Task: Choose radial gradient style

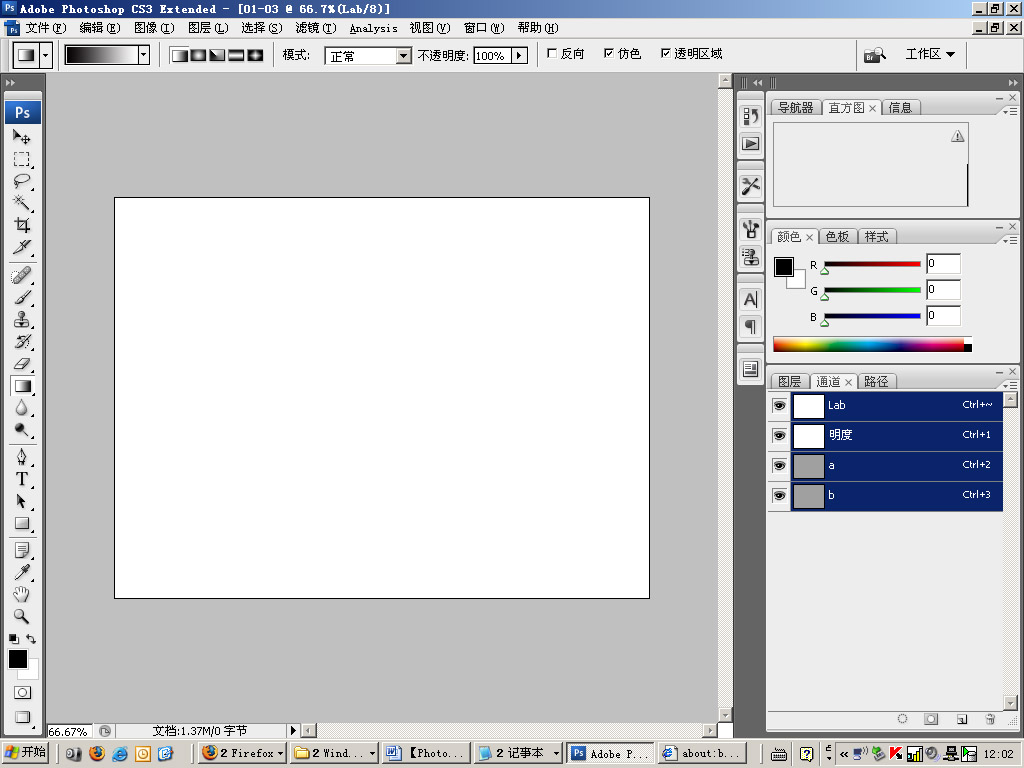Action: [198, 56]
